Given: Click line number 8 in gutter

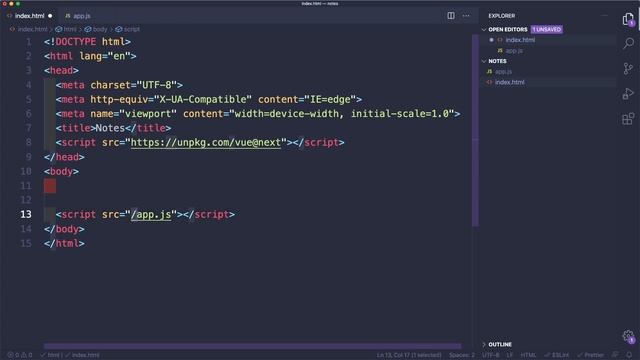Looking at the screenshot, I should (x=29, y=142).
